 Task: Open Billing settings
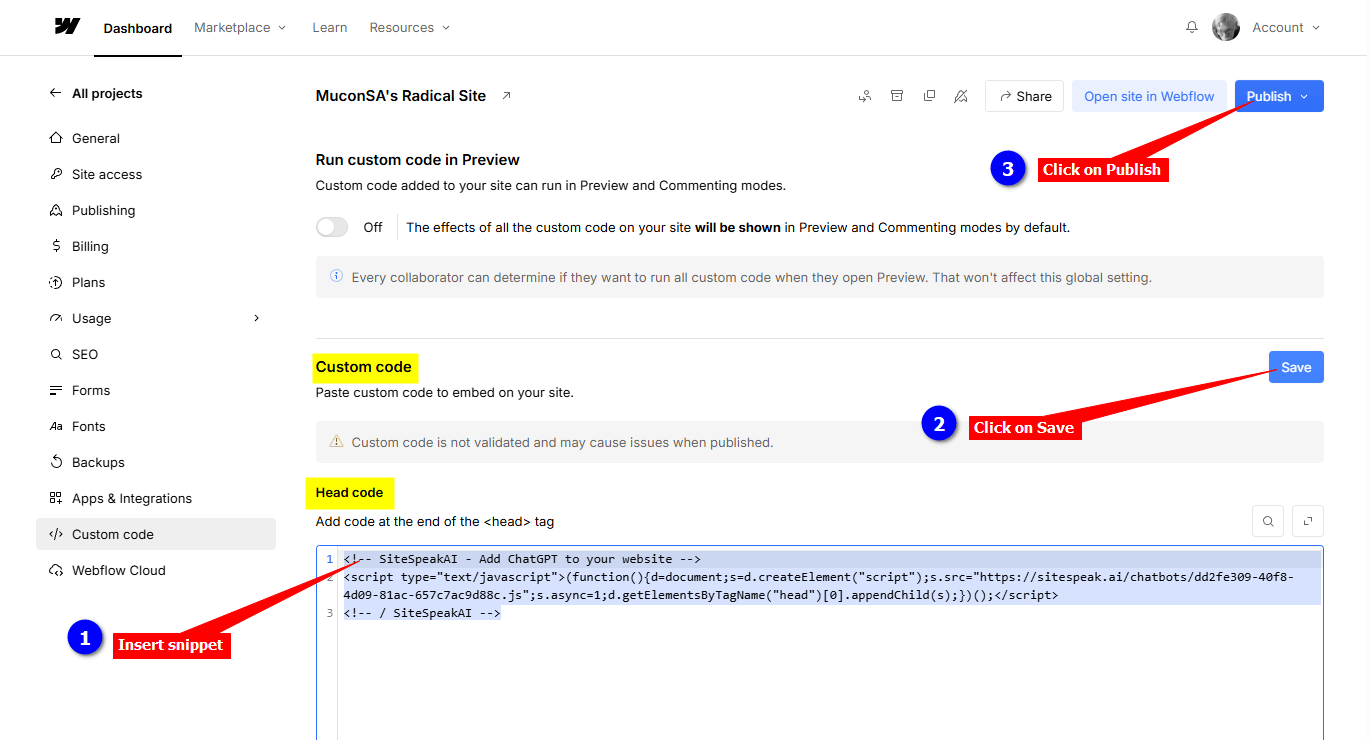156,246
